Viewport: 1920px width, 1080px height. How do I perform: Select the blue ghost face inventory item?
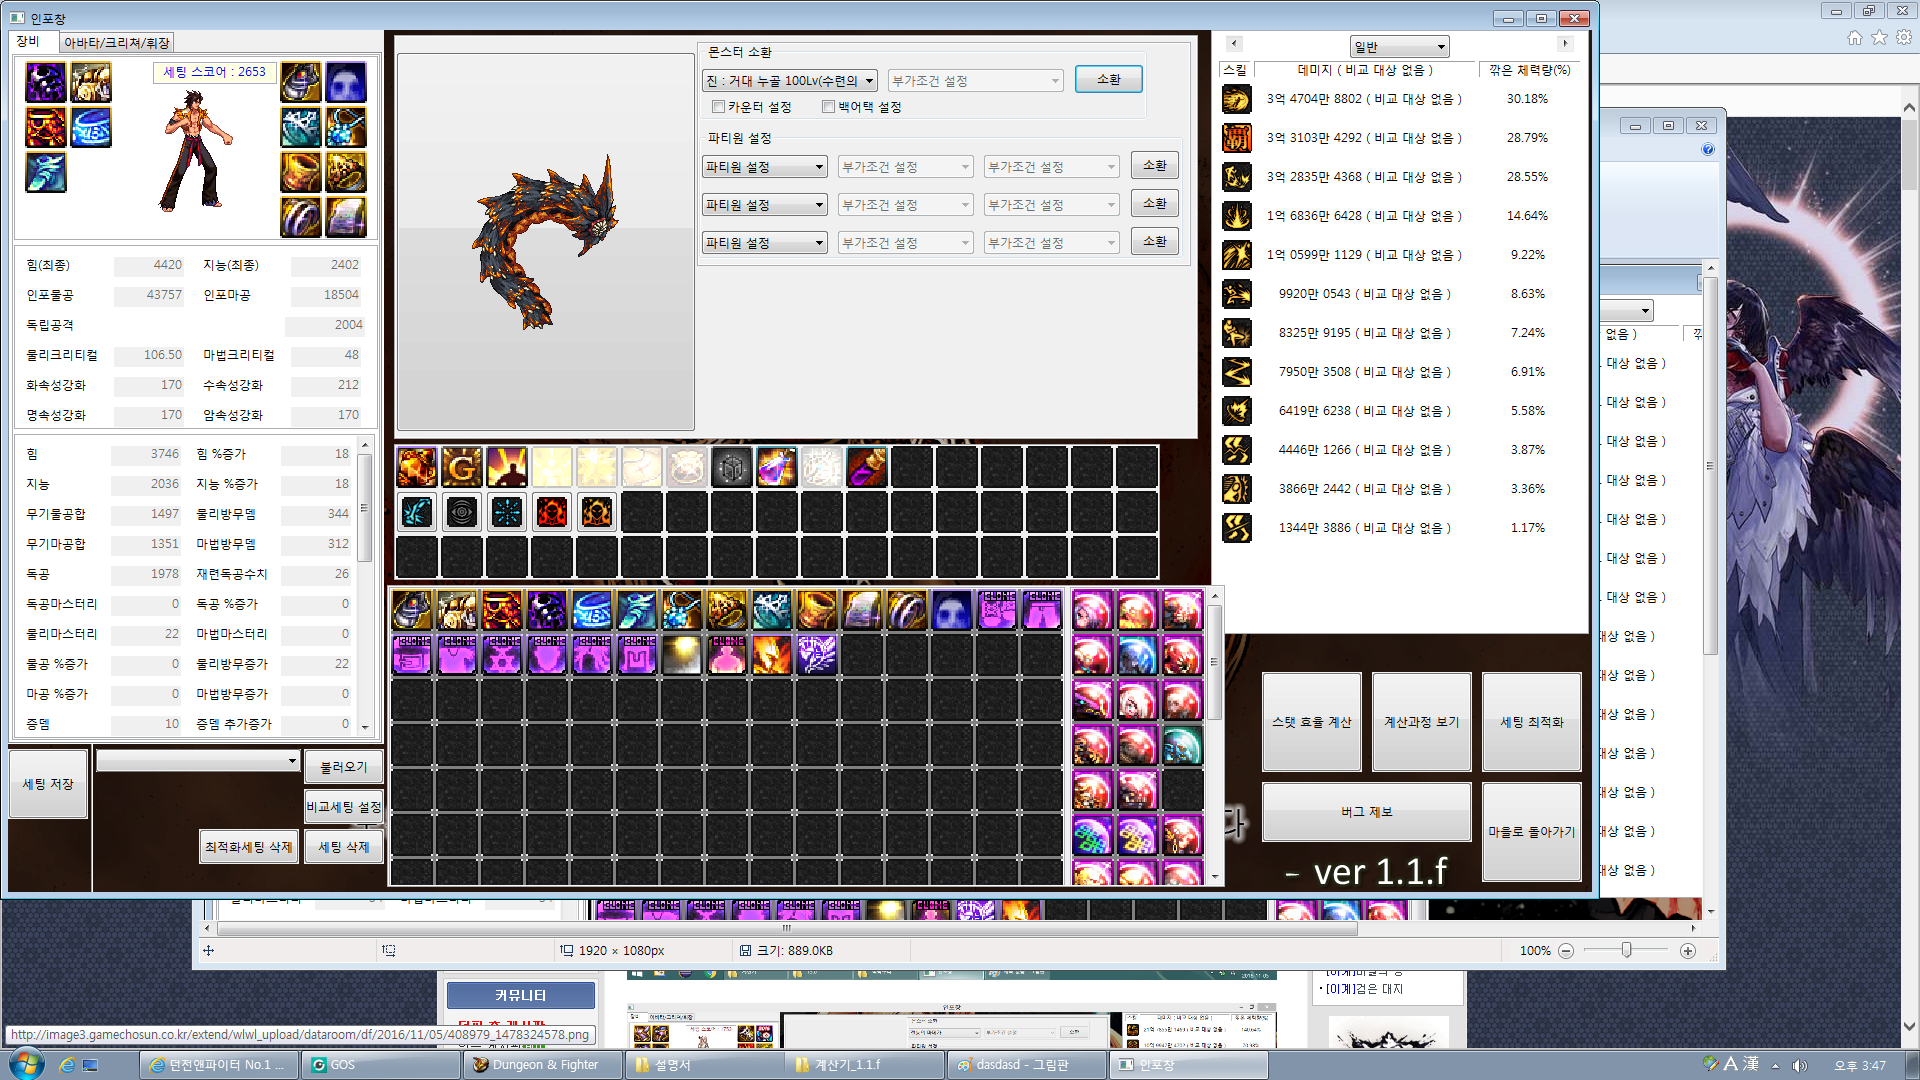951,610
